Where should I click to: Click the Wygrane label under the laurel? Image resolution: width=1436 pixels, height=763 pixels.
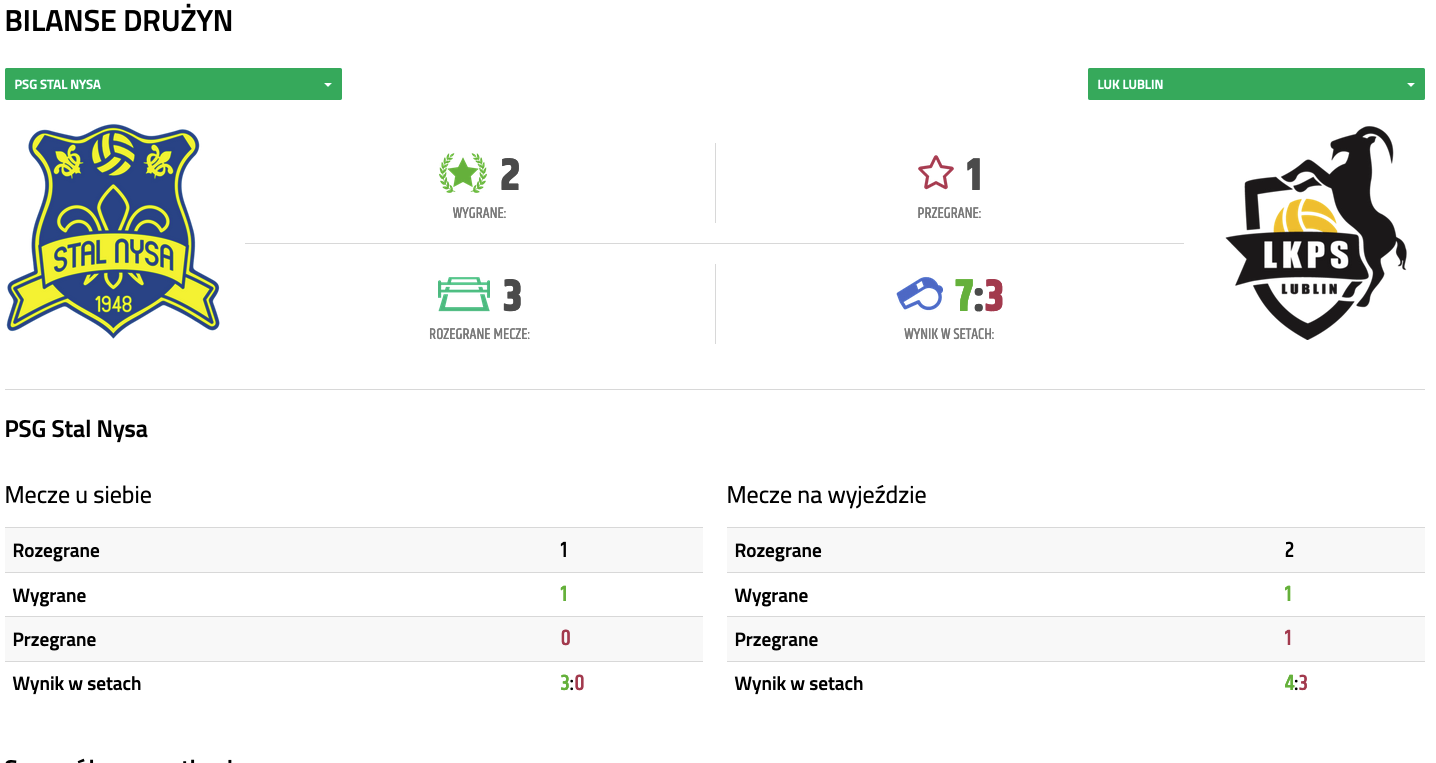(x=479, y=213)
